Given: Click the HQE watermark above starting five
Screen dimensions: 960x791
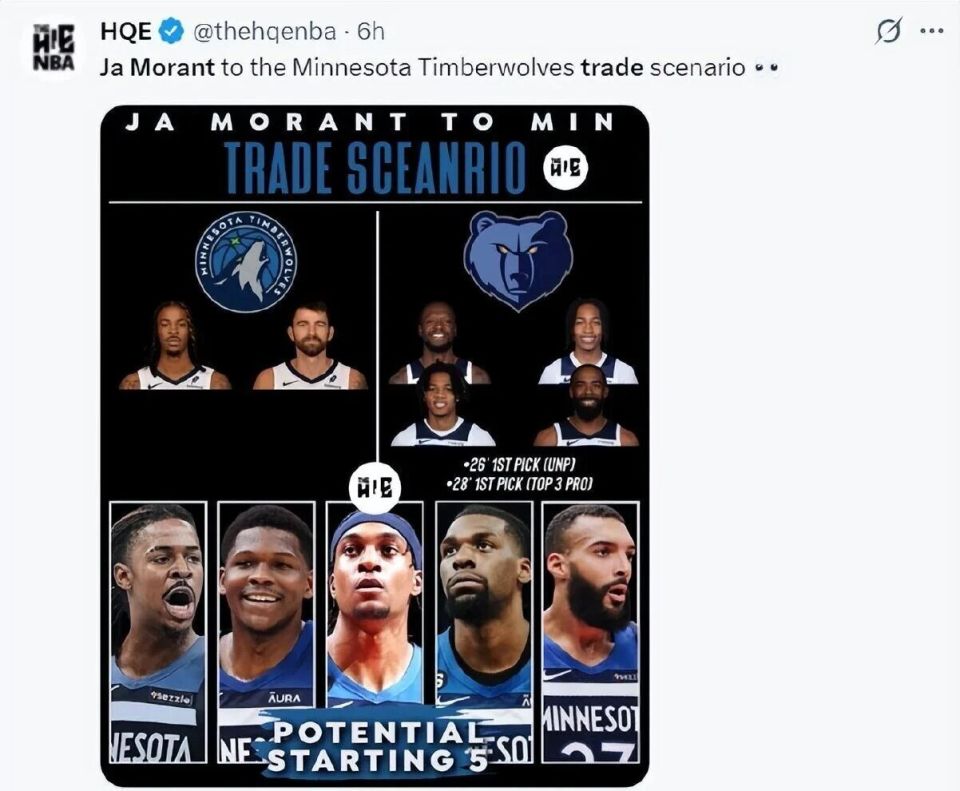Looking at the screenshot, I should 375,489.
